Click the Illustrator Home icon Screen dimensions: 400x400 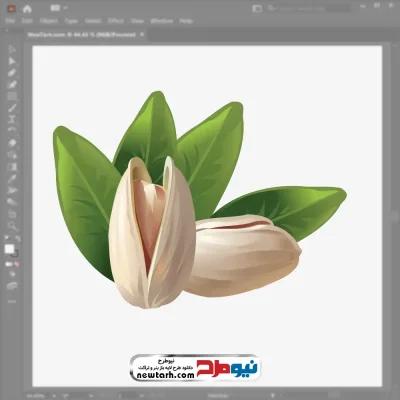[x=27, y=9]
